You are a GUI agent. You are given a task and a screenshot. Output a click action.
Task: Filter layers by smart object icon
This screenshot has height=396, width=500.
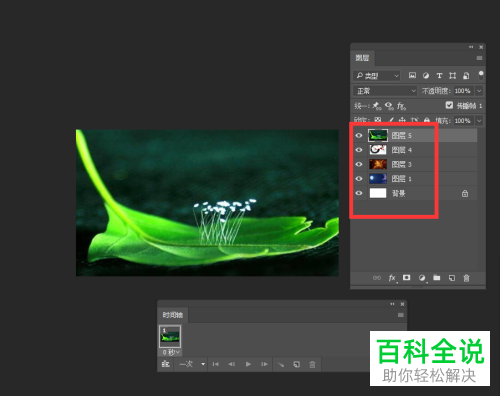[466, 76]
